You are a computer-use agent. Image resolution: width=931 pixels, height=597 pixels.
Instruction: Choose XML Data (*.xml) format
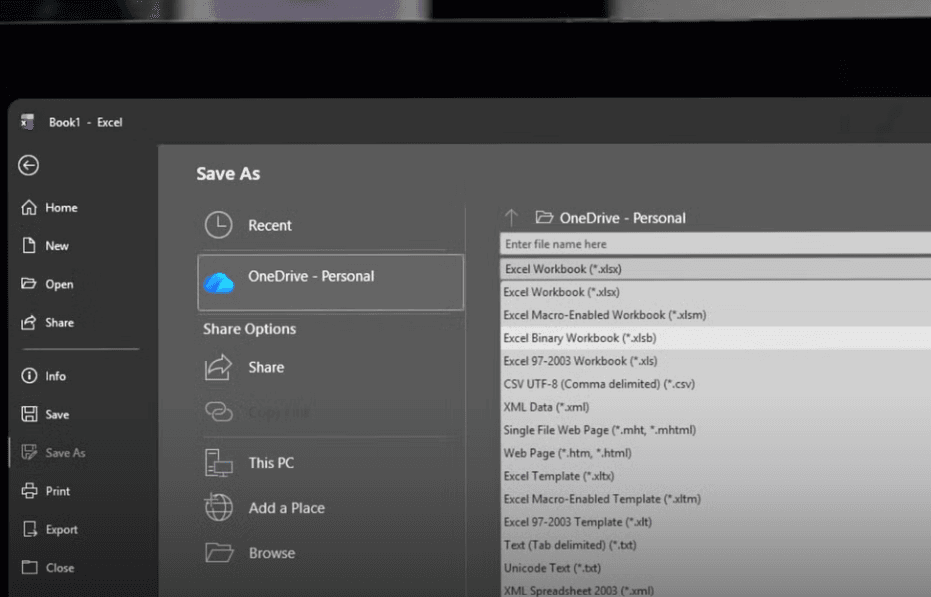715,407
